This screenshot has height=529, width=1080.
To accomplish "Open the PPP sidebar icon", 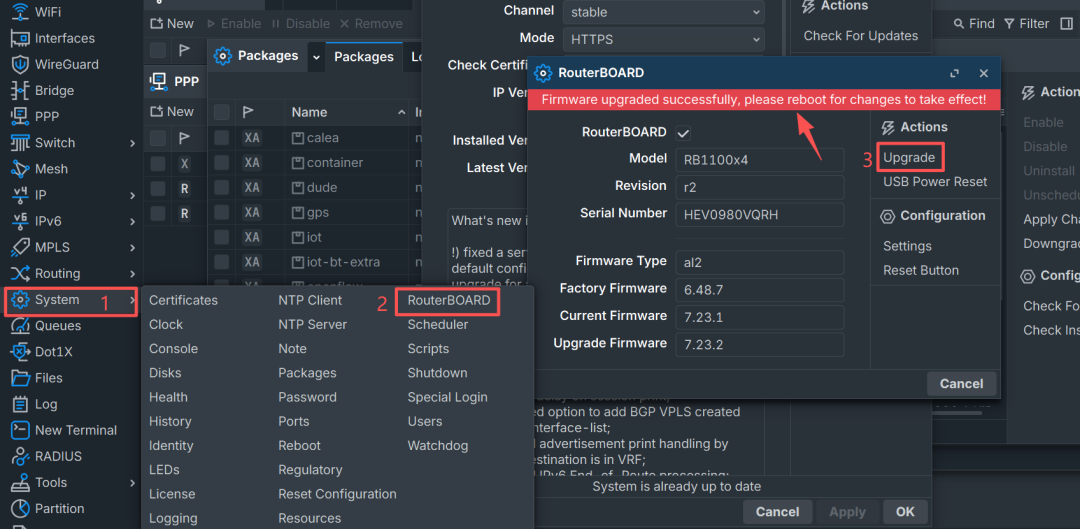I will tap(21, 116).
